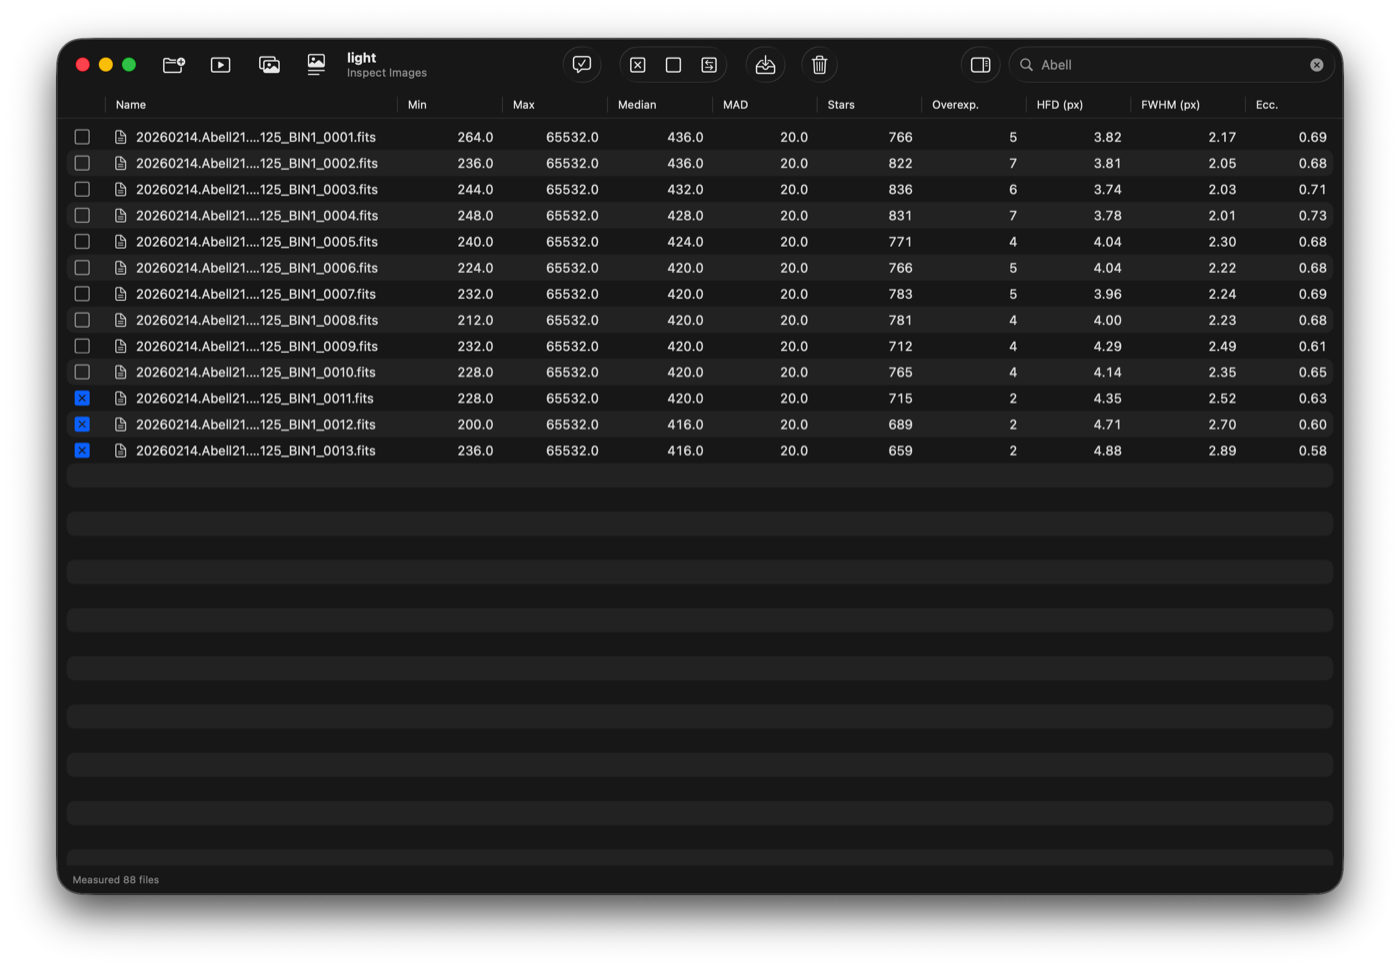Viewport: 1400px width, 969px height.
Task: Sort by the Ecc. column header
Action: click(1267, 105)
